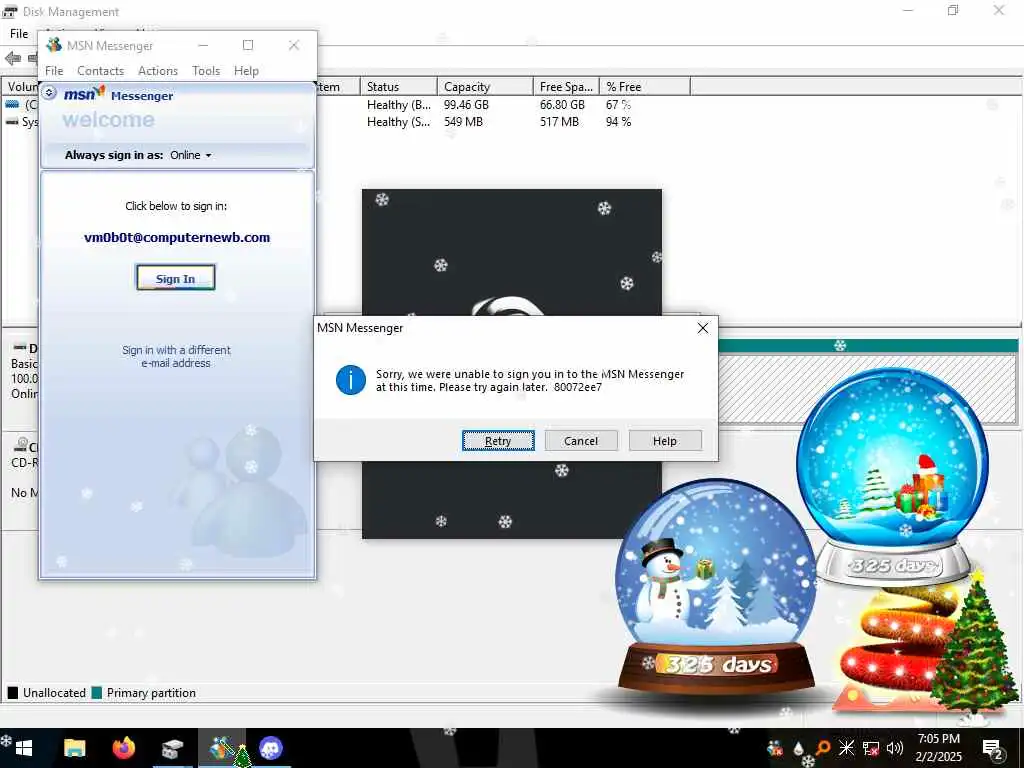Collapse the MSN Messenger header with round chevron
Image resolution: width=1024 pixels, height=768 pixels.
click(49, 93)
